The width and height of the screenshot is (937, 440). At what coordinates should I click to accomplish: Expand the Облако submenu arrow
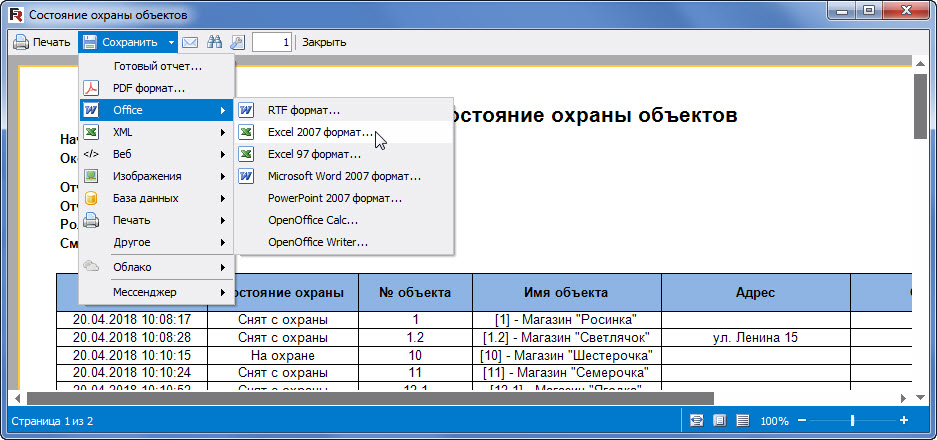[x=223, y=267]
